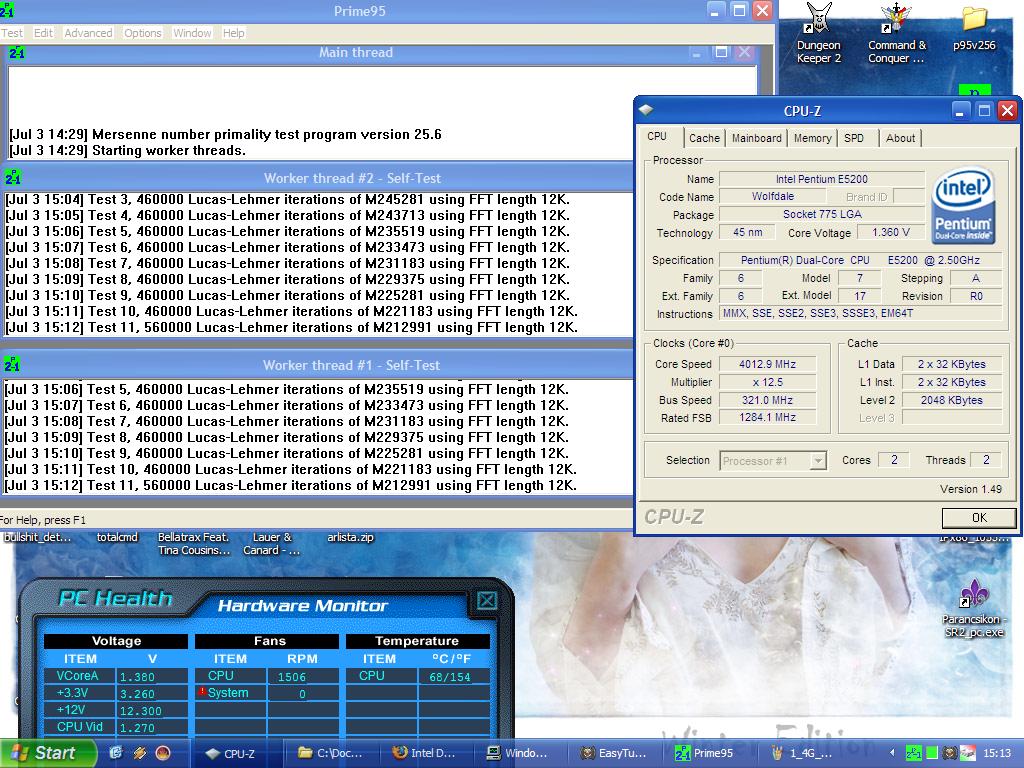
Task: Click the CPU fan RPM reading 1506
Action: coord(292,677)
